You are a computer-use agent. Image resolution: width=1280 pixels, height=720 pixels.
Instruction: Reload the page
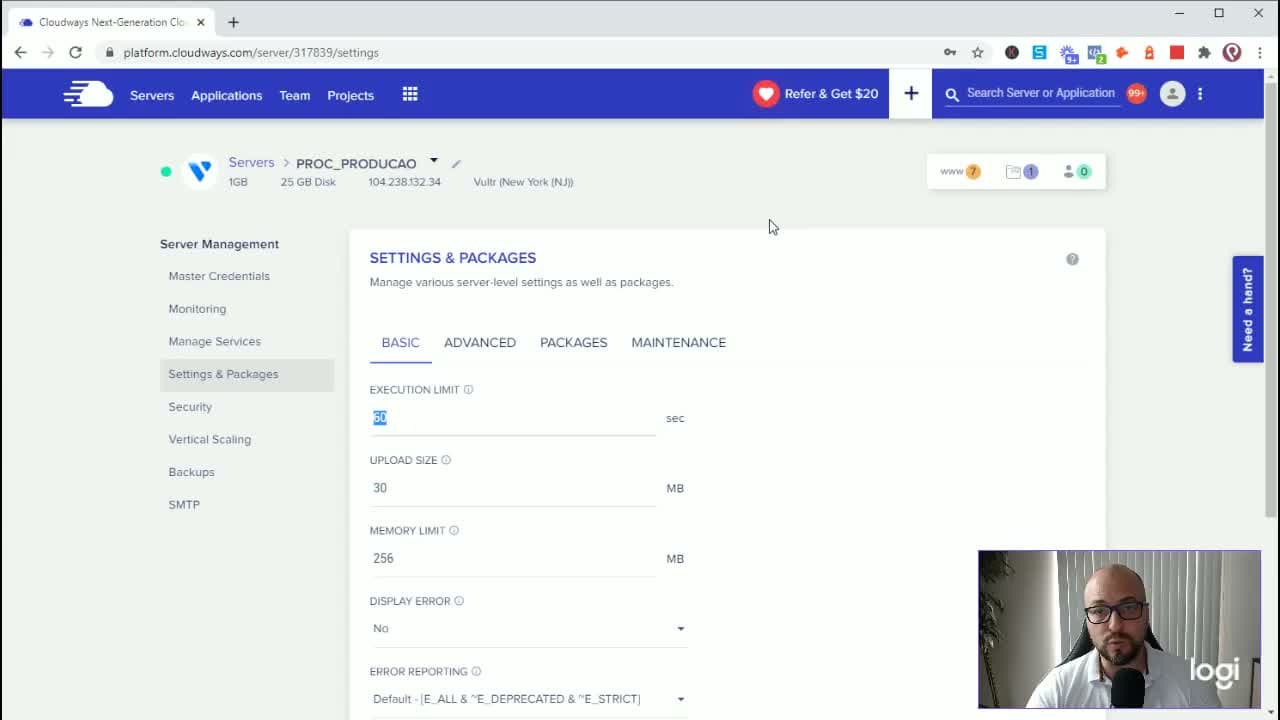(75, 52)
